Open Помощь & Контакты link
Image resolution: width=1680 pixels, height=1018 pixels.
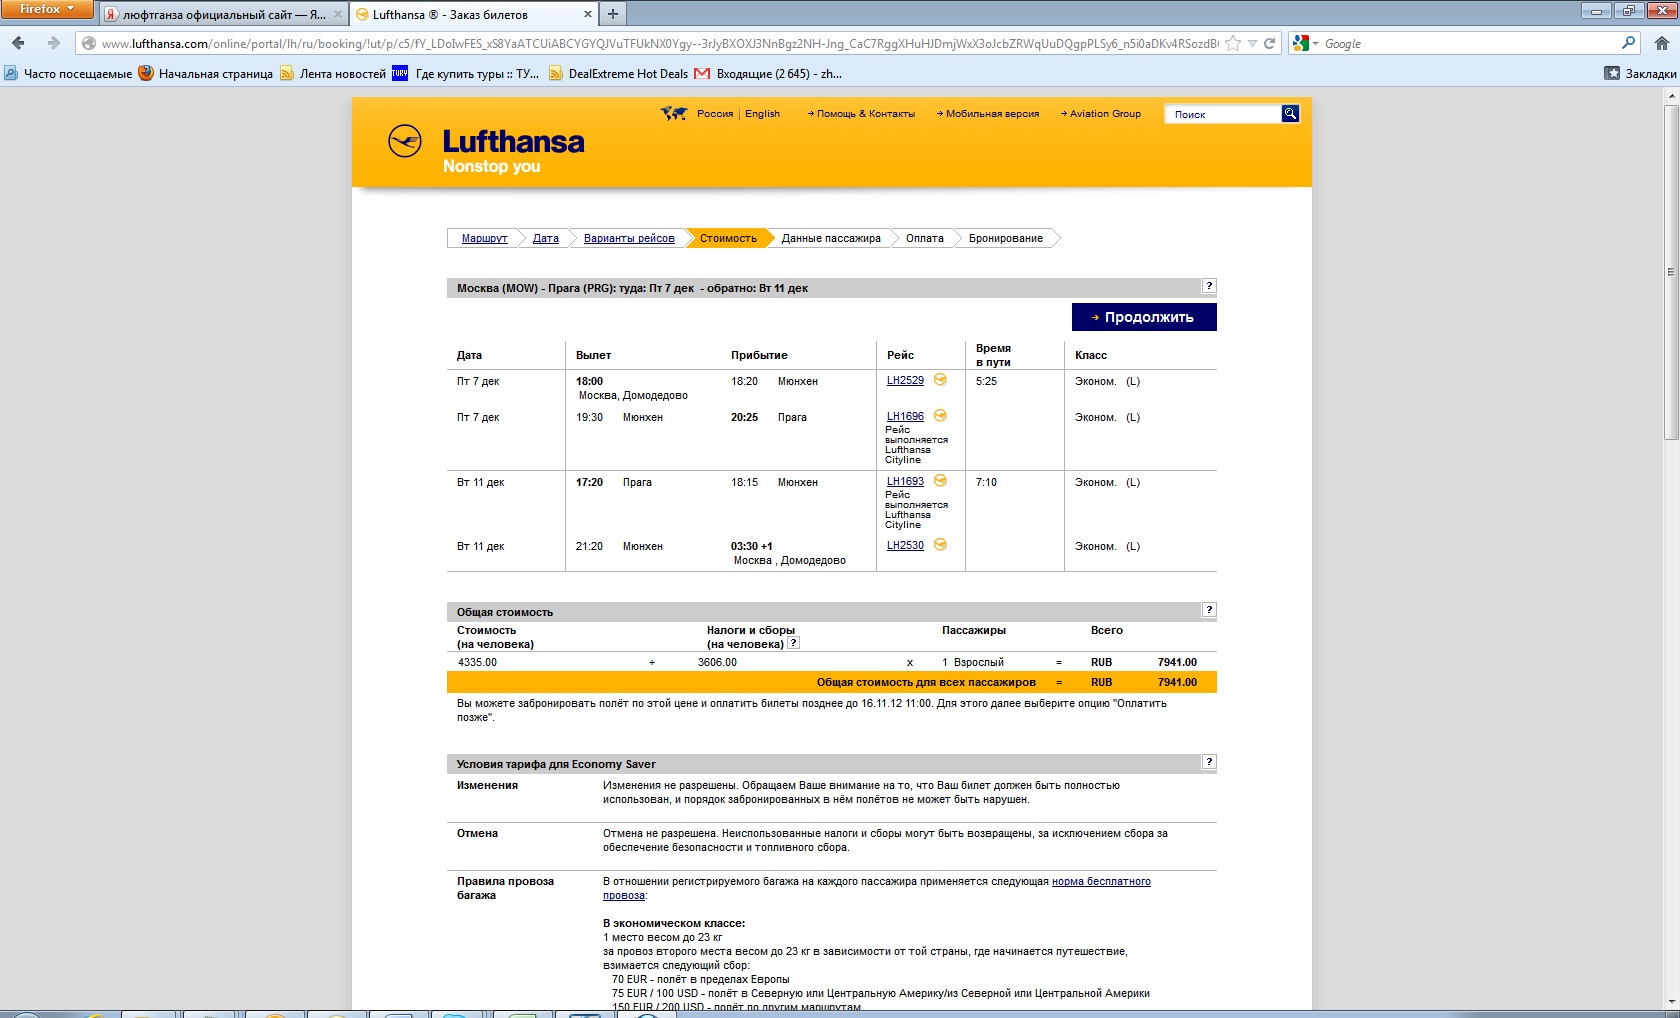click(861, 114)
